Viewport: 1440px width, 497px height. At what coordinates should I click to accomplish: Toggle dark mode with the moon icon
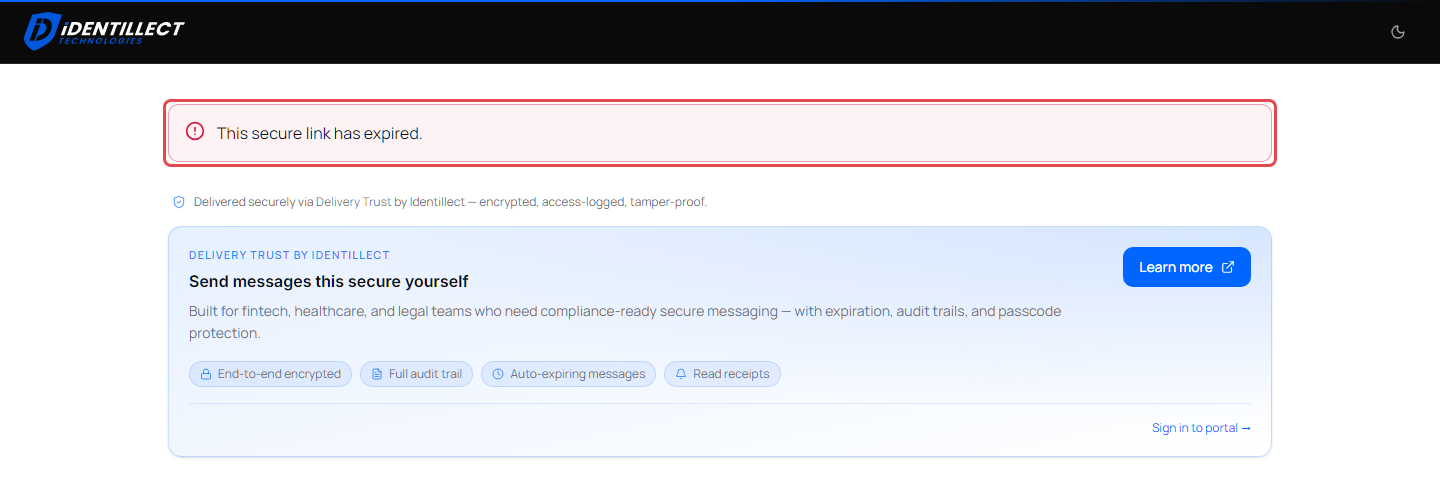[x=1398, y=32]
